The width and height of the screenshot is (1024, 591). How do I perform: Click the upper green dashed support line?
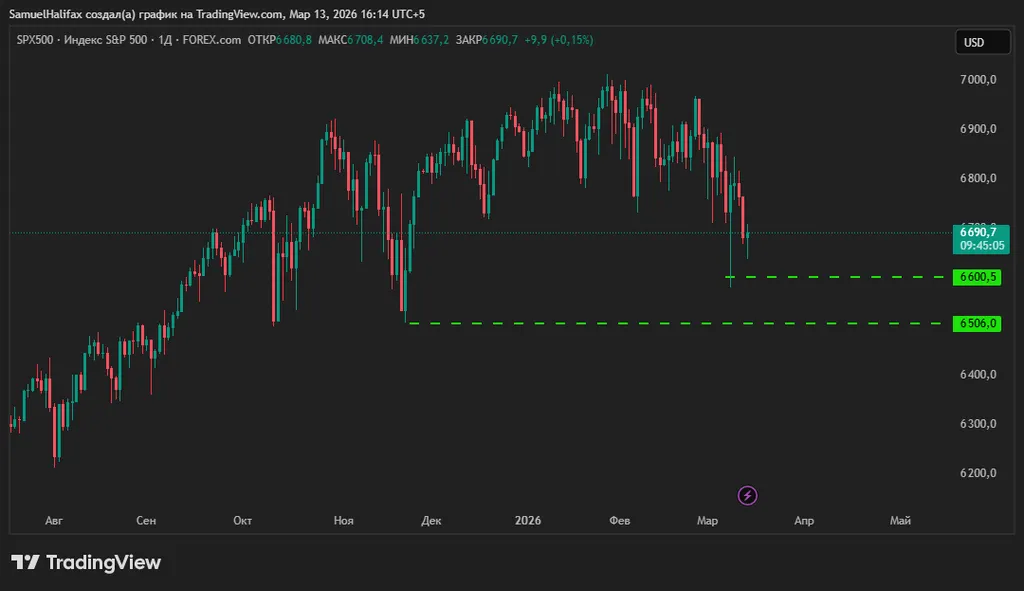click(x=840, y=276)
